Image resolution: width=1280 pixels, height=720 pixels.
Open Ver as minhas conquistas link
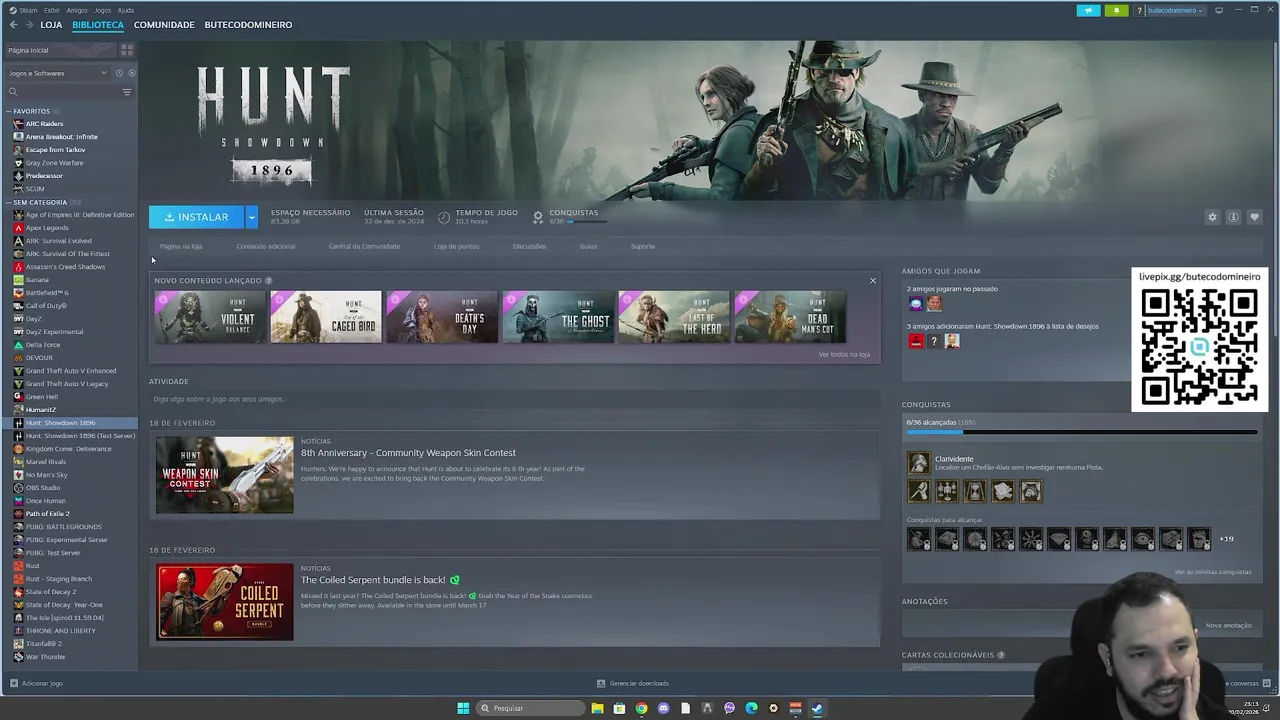click(x=1212, y=572)
